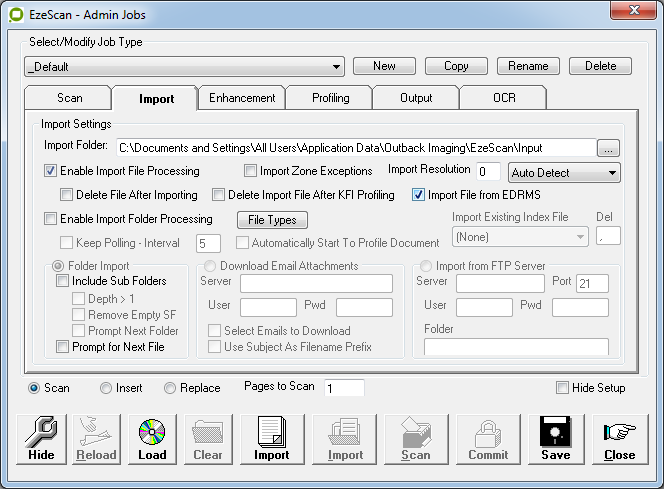Toggle the Import File from EDRMS checkbox
This screenshot has width=664, height=489.
tap(419, 195)
